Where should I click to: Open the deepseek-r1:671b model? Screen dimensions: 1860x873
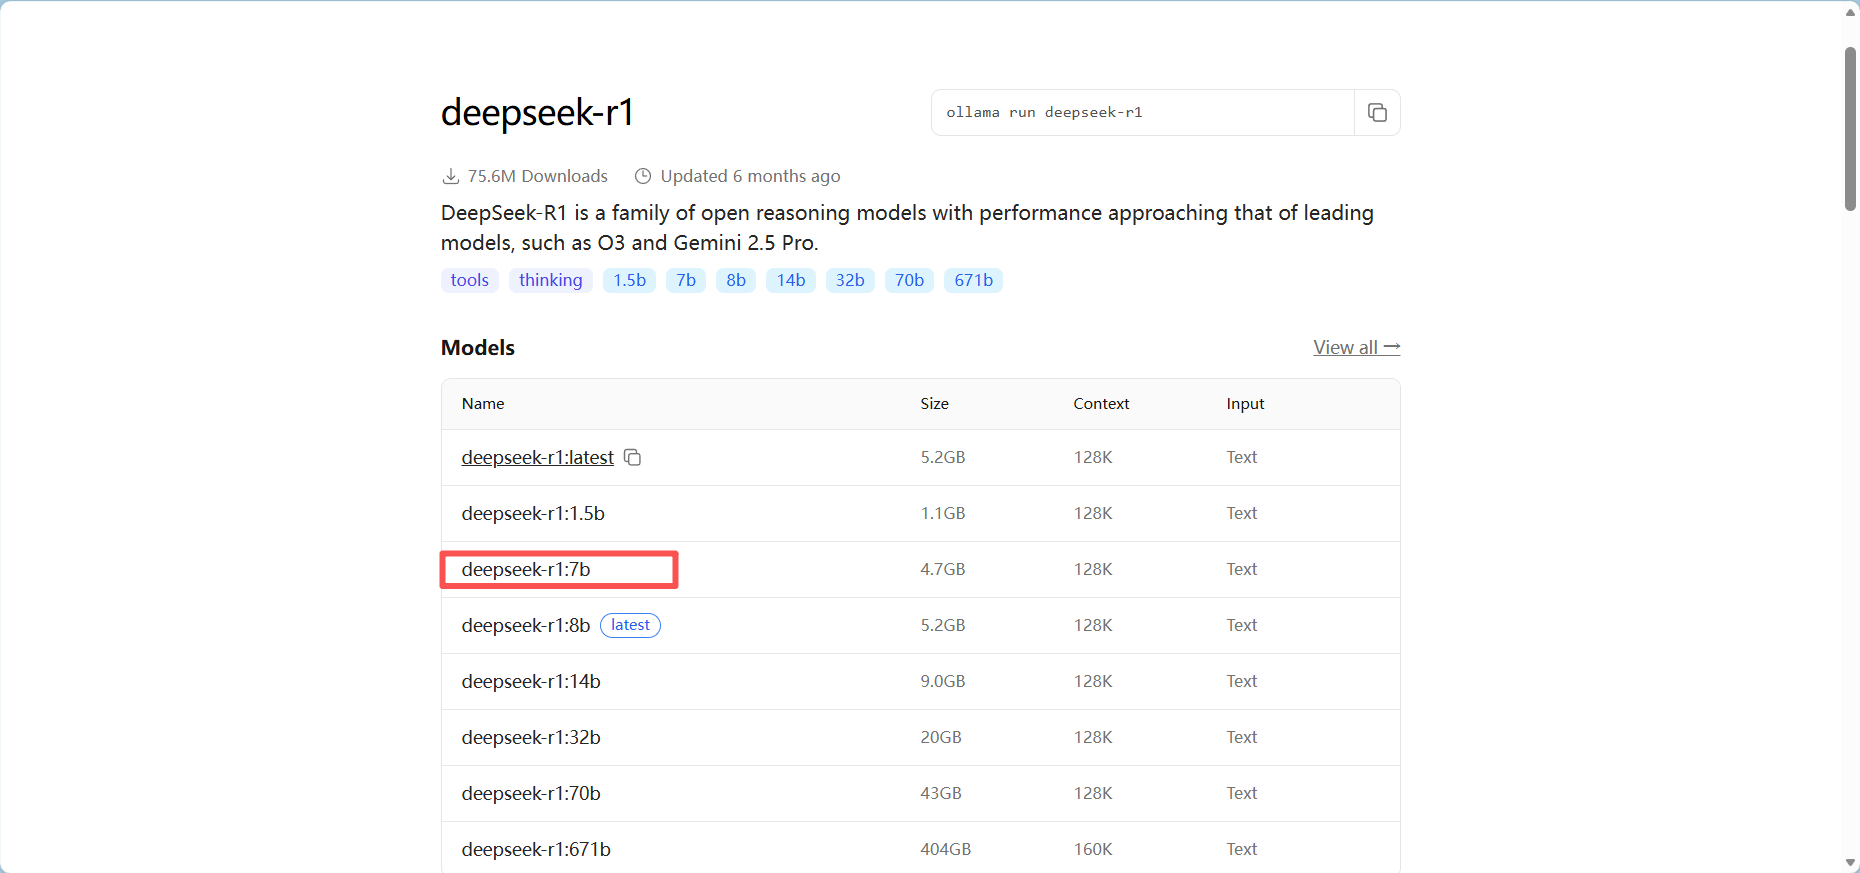click(536, 849)
